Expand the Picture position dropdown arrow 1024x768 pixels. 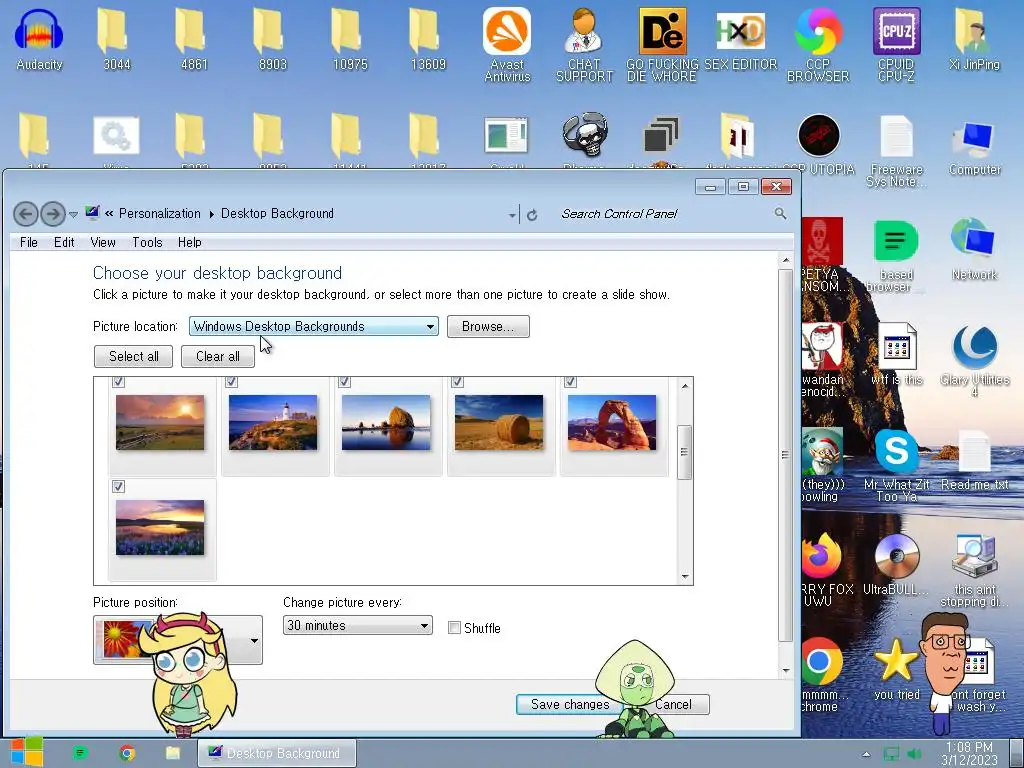(x=254, y=640)
